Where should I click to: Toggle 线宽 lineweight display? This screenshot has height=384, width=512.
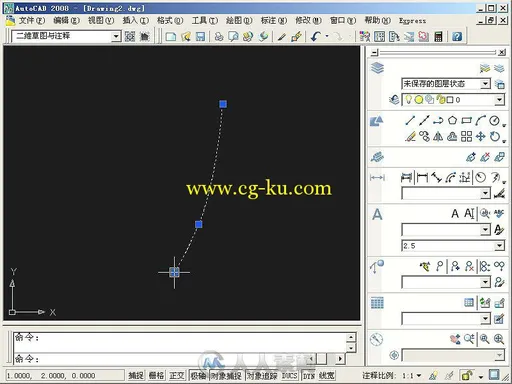[x=326, y=375]
